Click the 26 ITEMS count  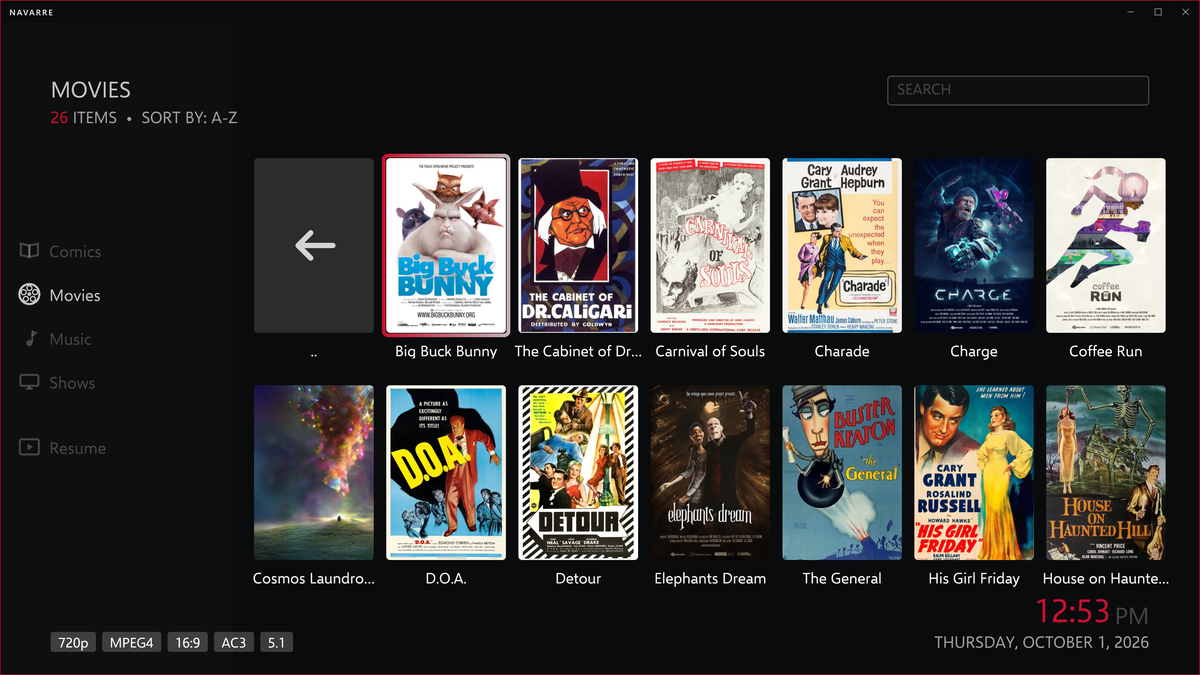(x=84, y=118)
